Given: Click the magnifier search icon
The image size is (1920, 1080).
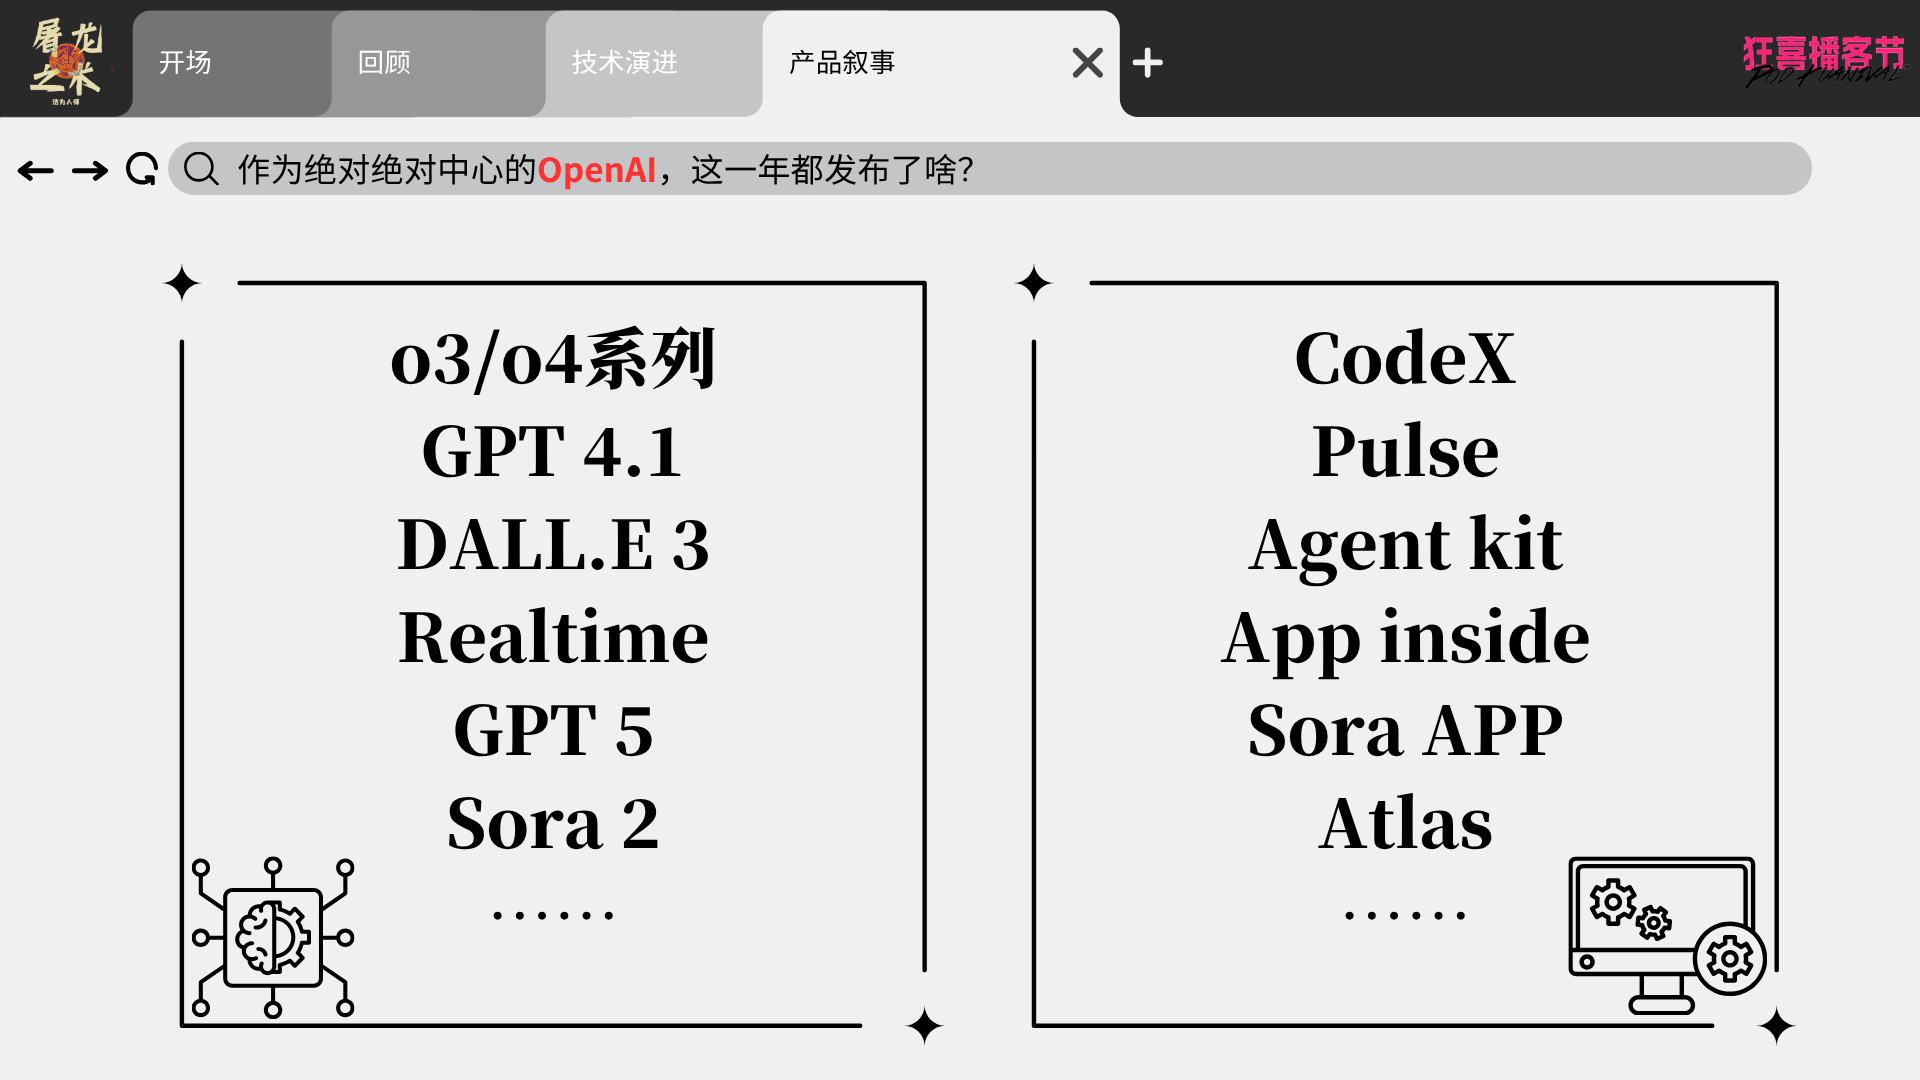Looking at the screenshot, I should 201,169.
